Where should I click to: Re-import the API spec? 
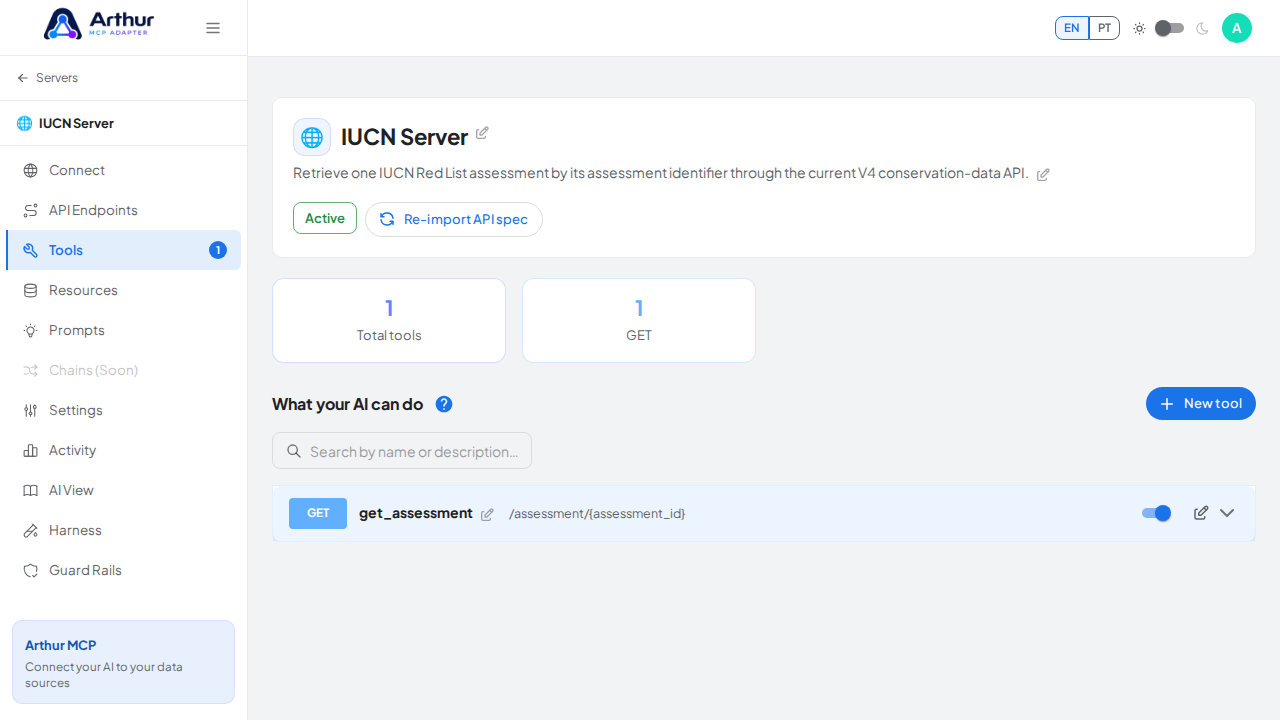(454, 219)
